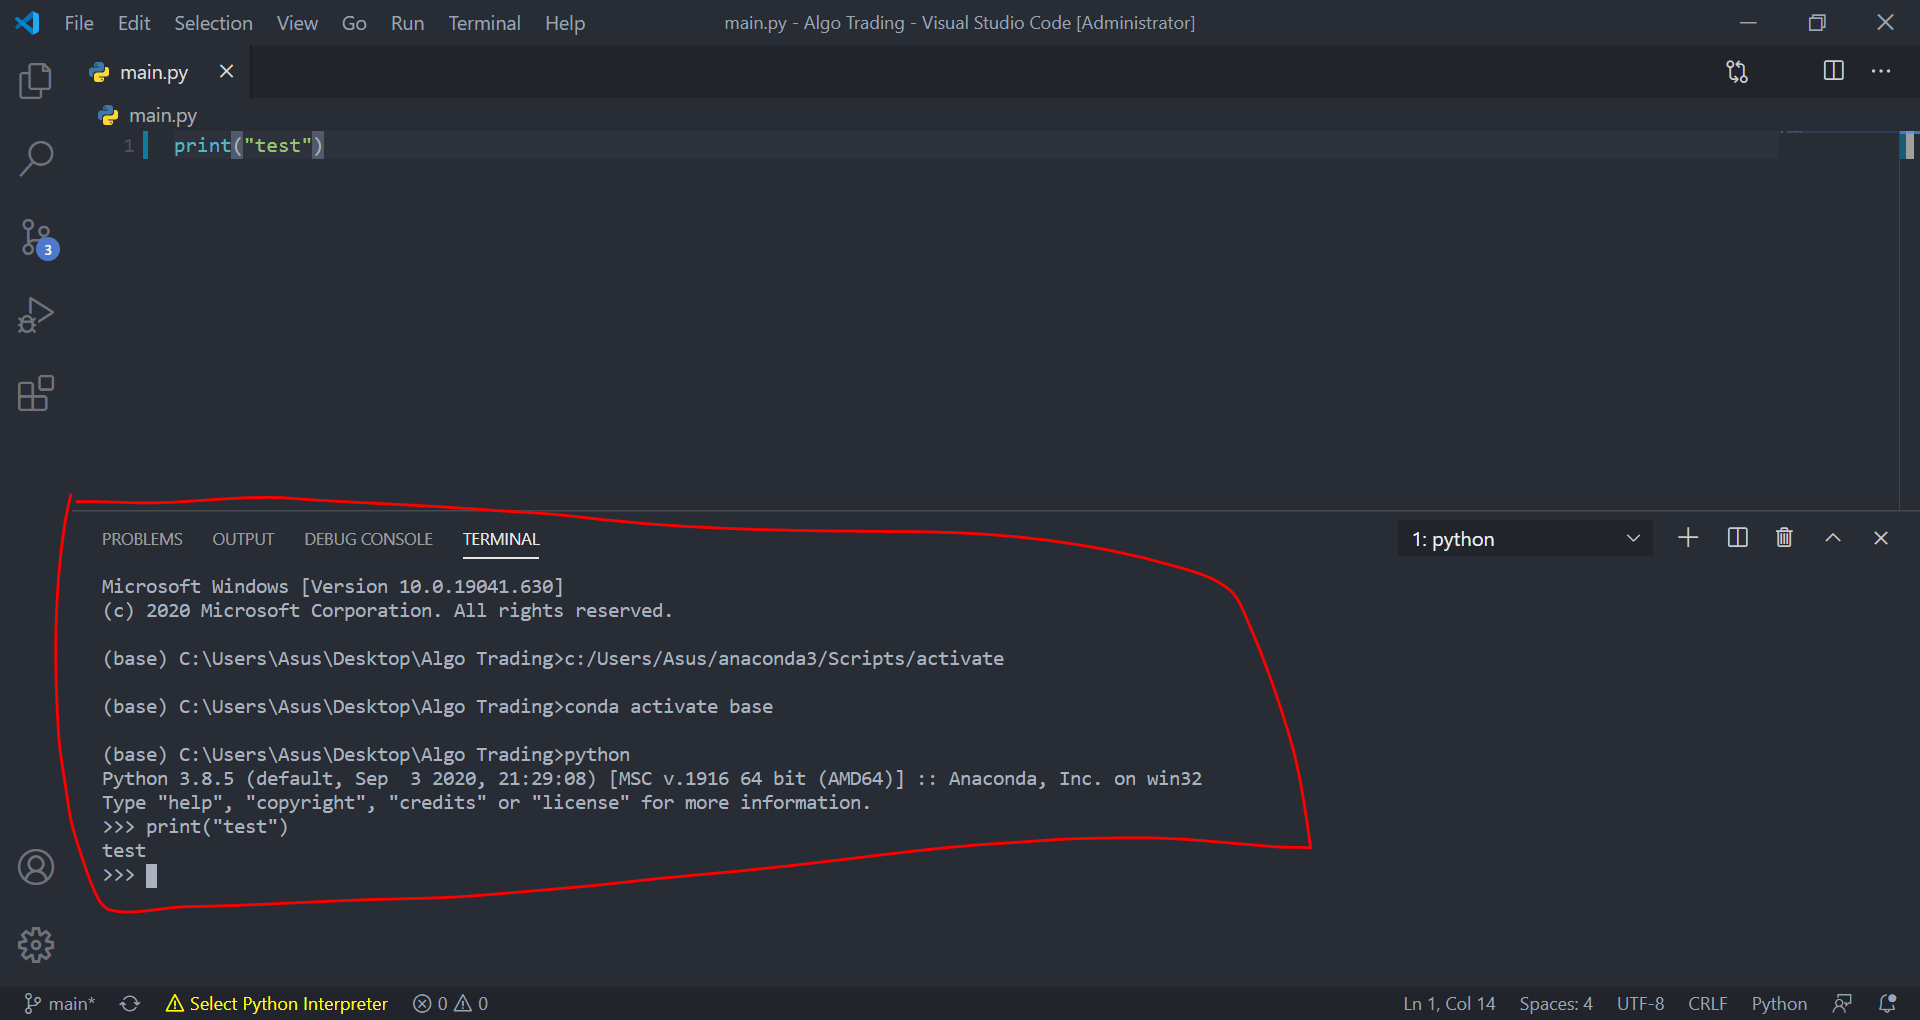Open the Edit menu
The image size is (1920, 1020).
coord(134,22)
